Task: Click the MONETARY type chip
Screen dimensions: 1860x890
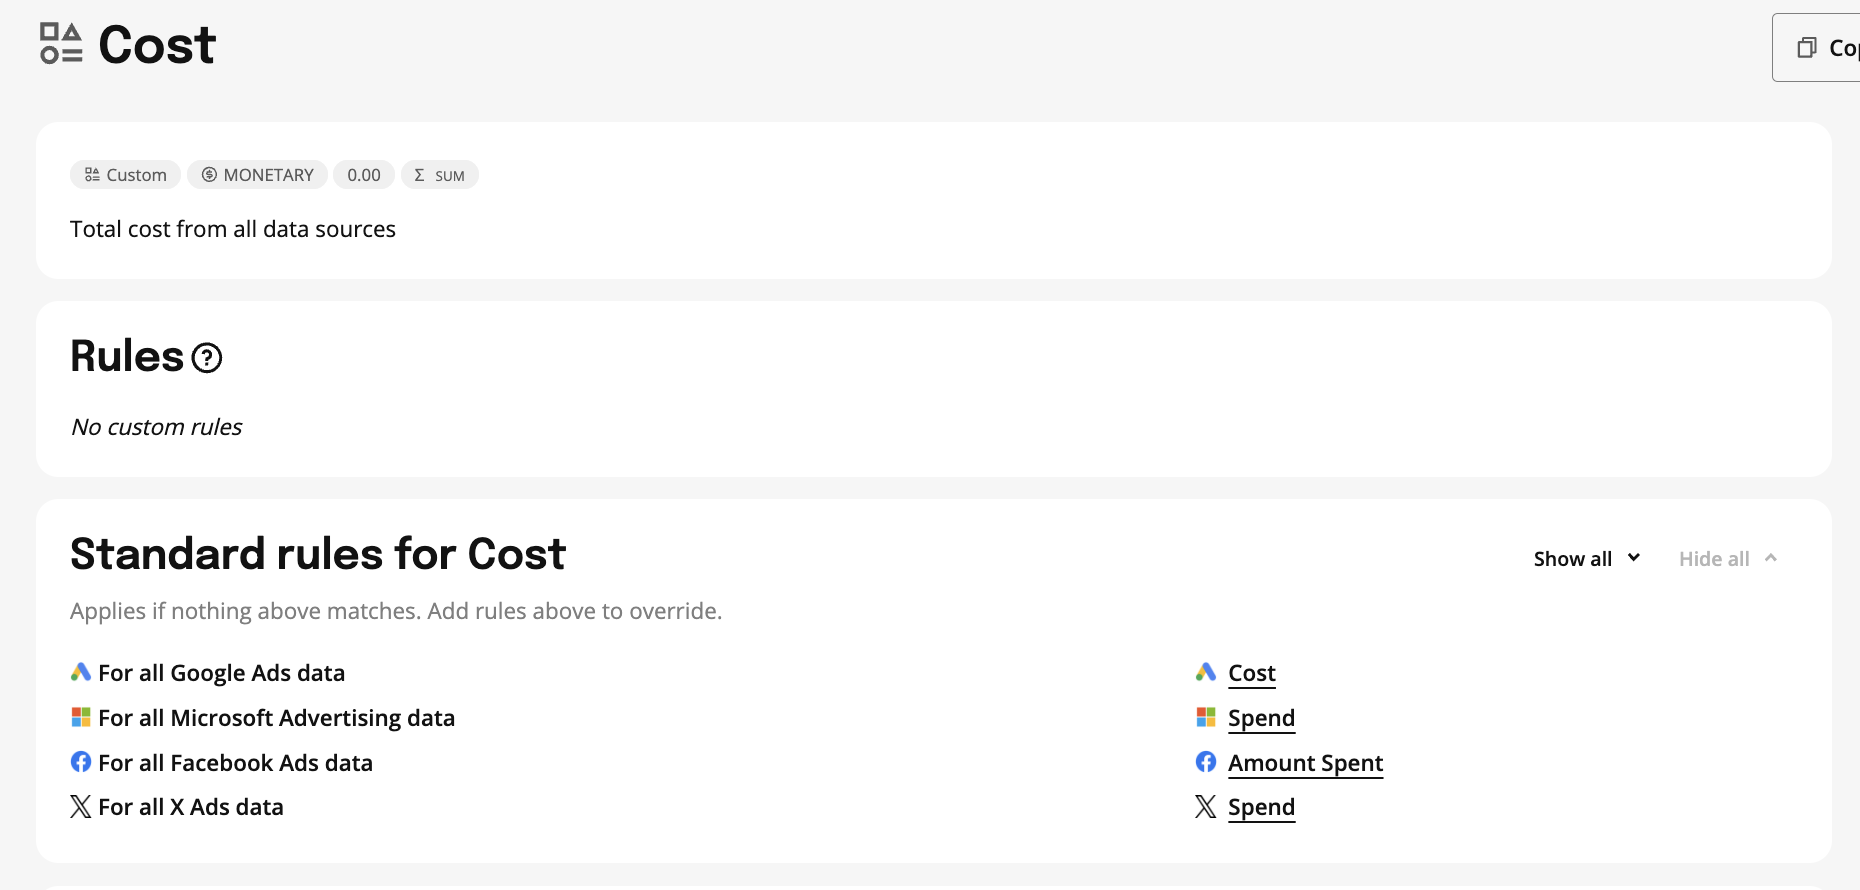Action: (258, 175)
